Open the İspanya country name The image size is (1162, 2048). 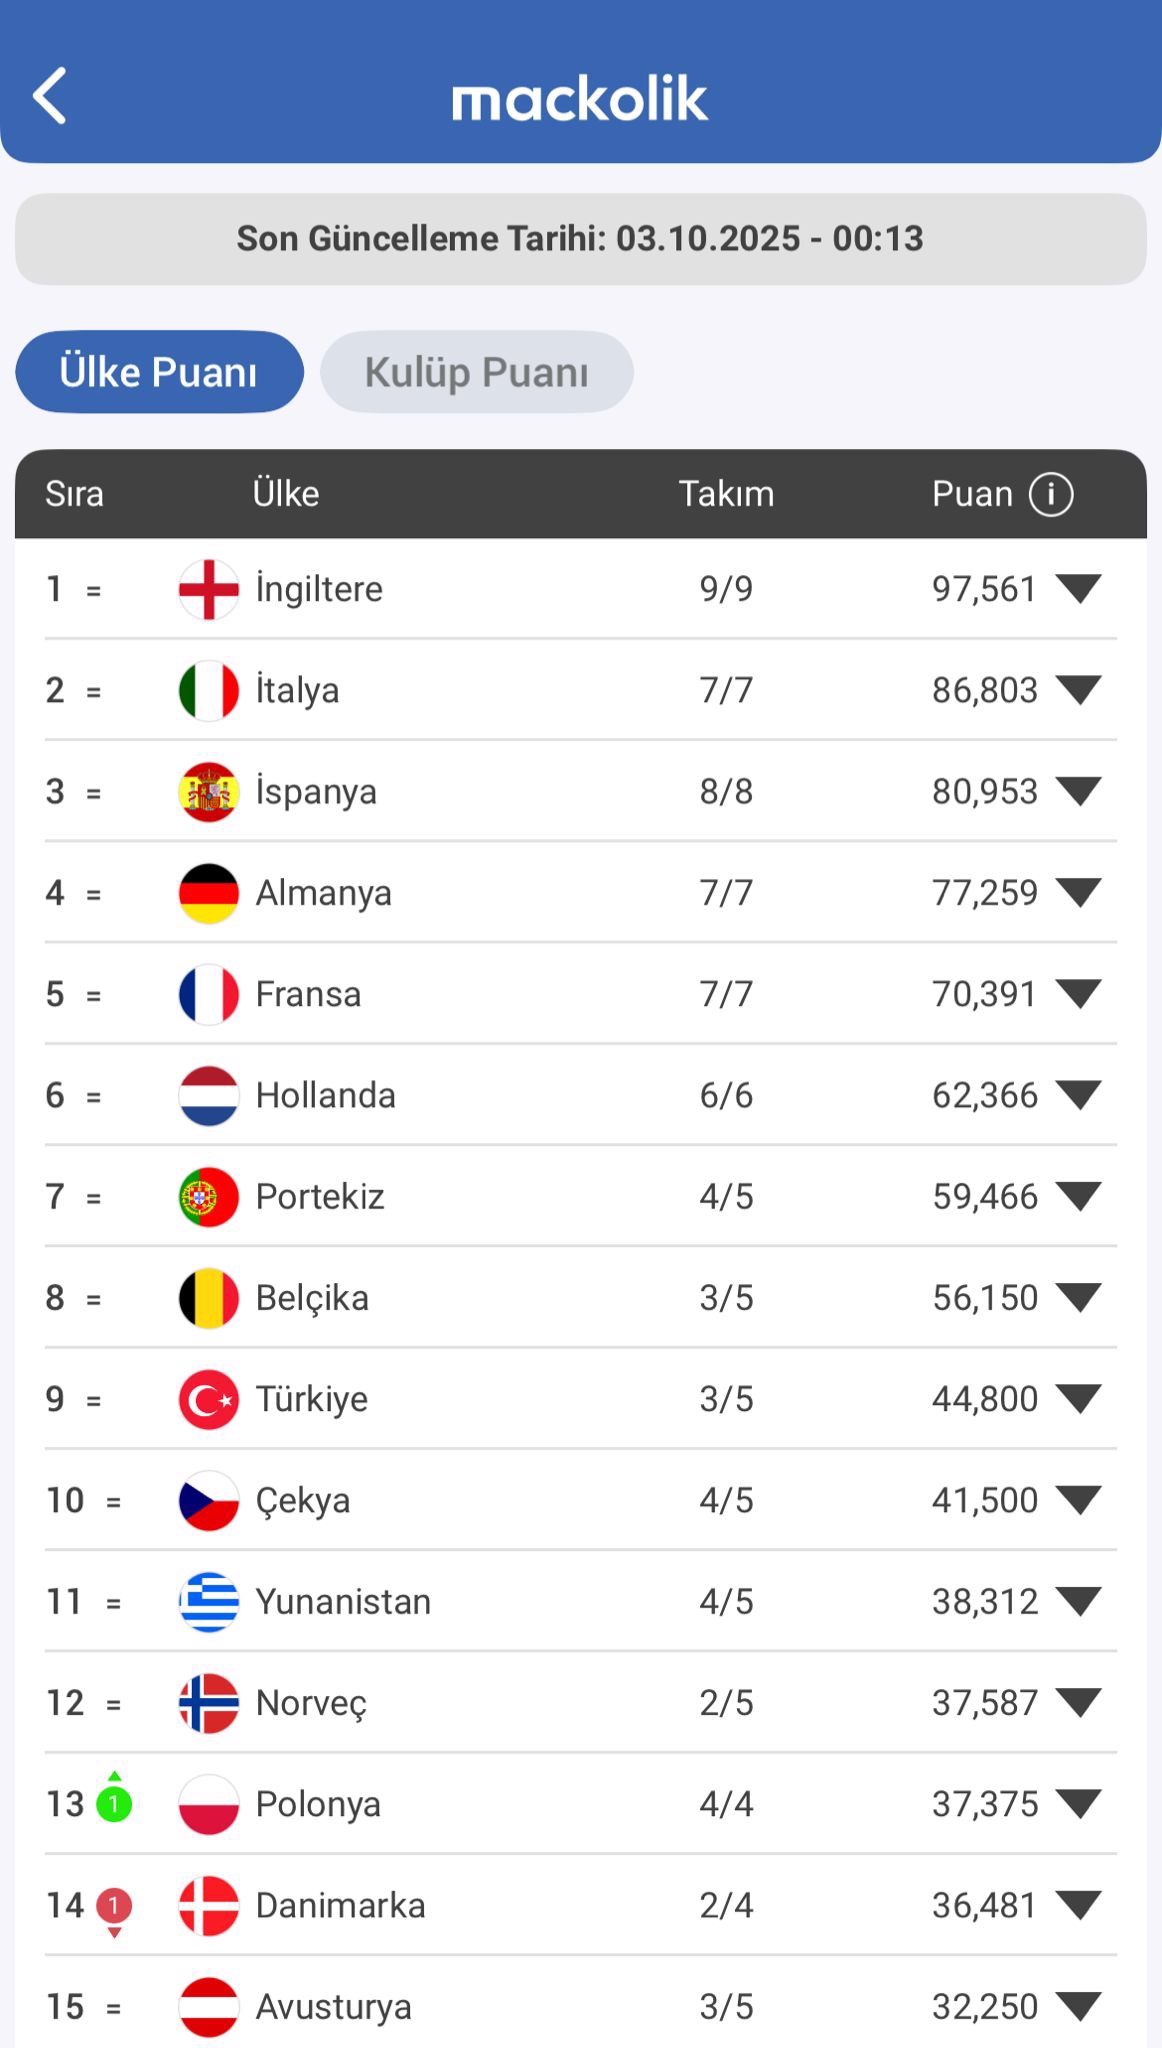(x=316, y=792)
